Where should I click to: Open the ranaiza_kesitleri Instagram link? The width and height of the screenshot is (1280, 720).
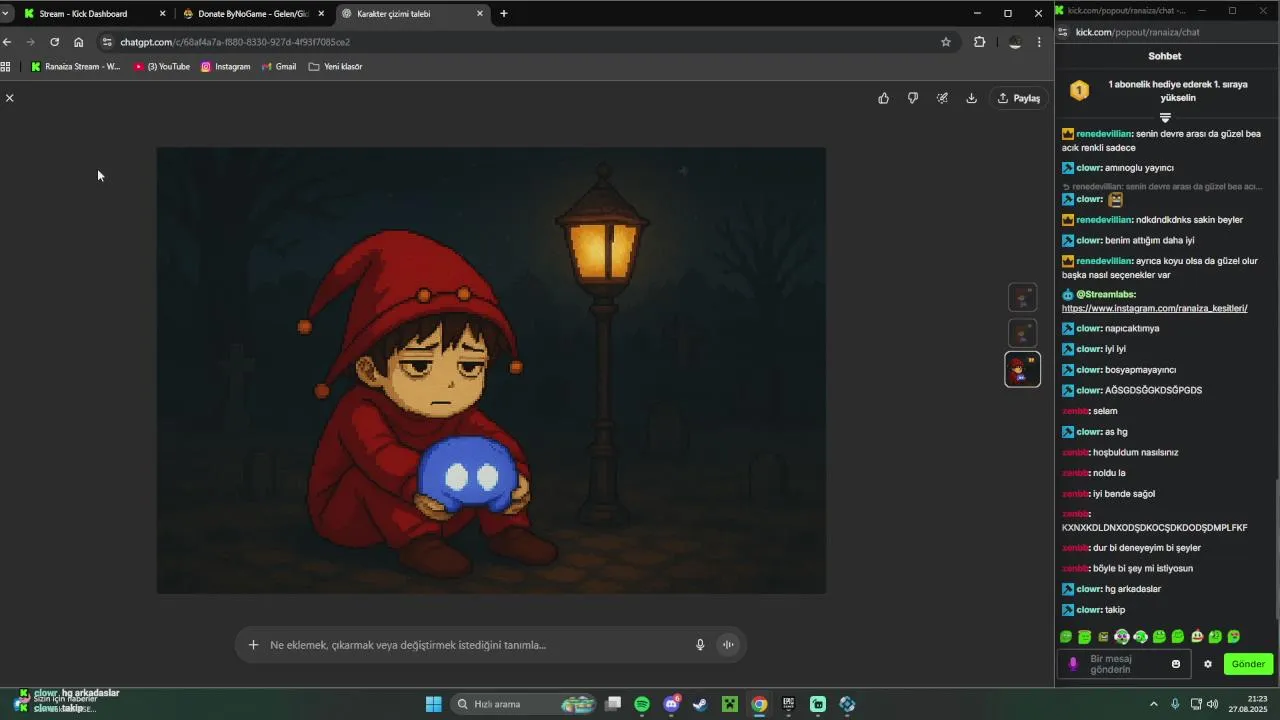pyautogui.click(x=1154, y=308)
